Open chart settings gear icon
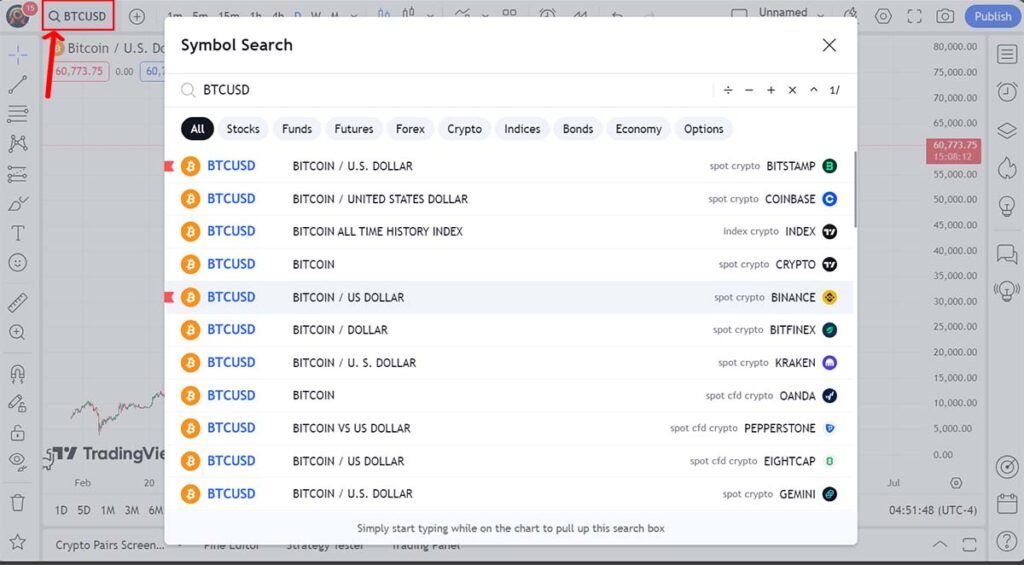 click(x=883, y=16)
